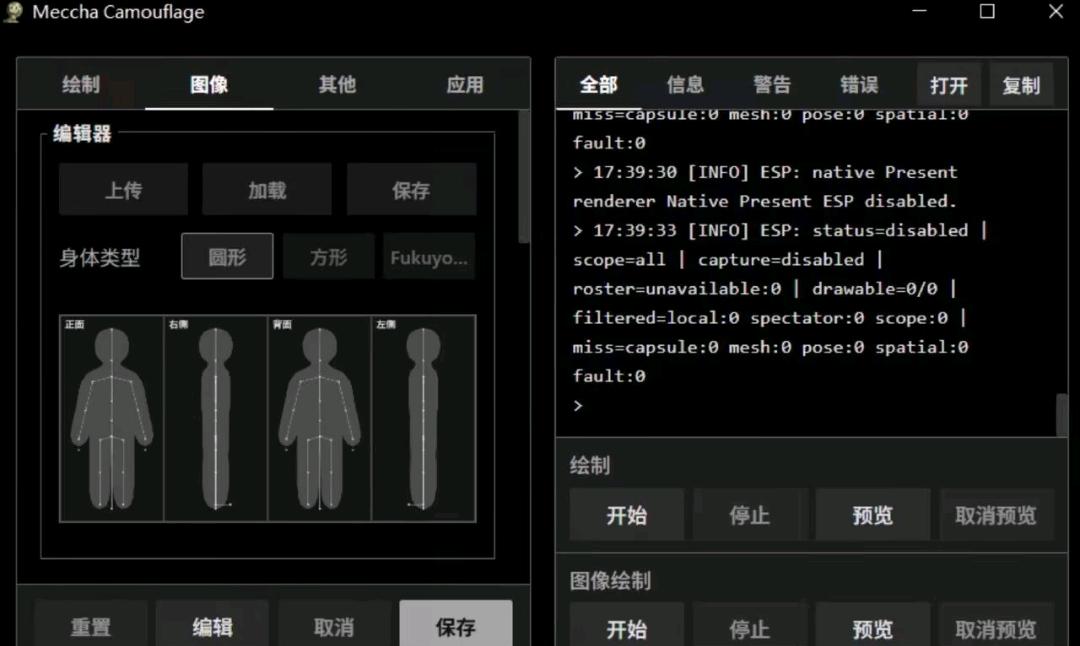Click the 重置 button
Screen dimensions: 1080x646
click(91, 625)
